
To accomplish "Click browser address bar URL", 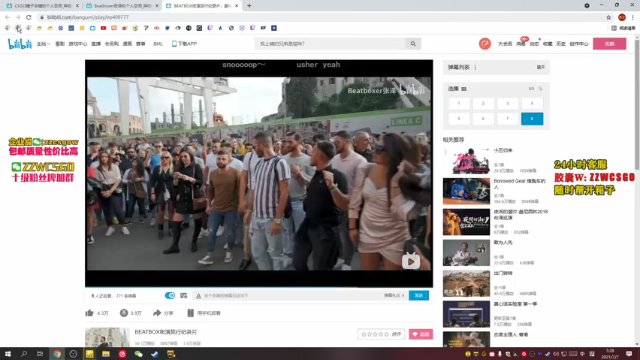I will [88, 18].
